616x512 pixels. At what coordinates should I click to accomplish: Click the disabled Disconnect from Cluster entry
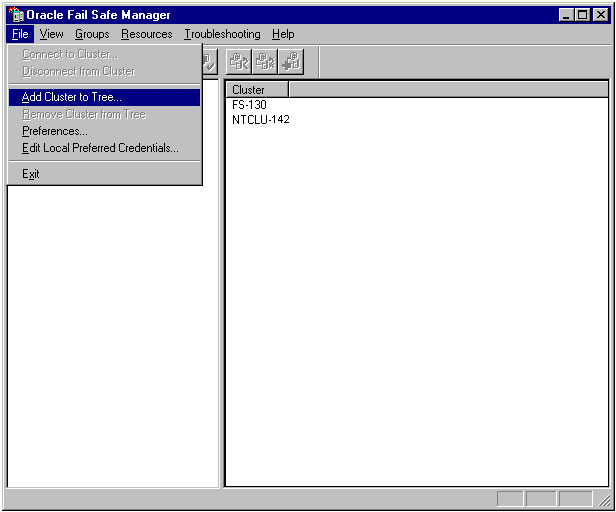pos(104,71)
